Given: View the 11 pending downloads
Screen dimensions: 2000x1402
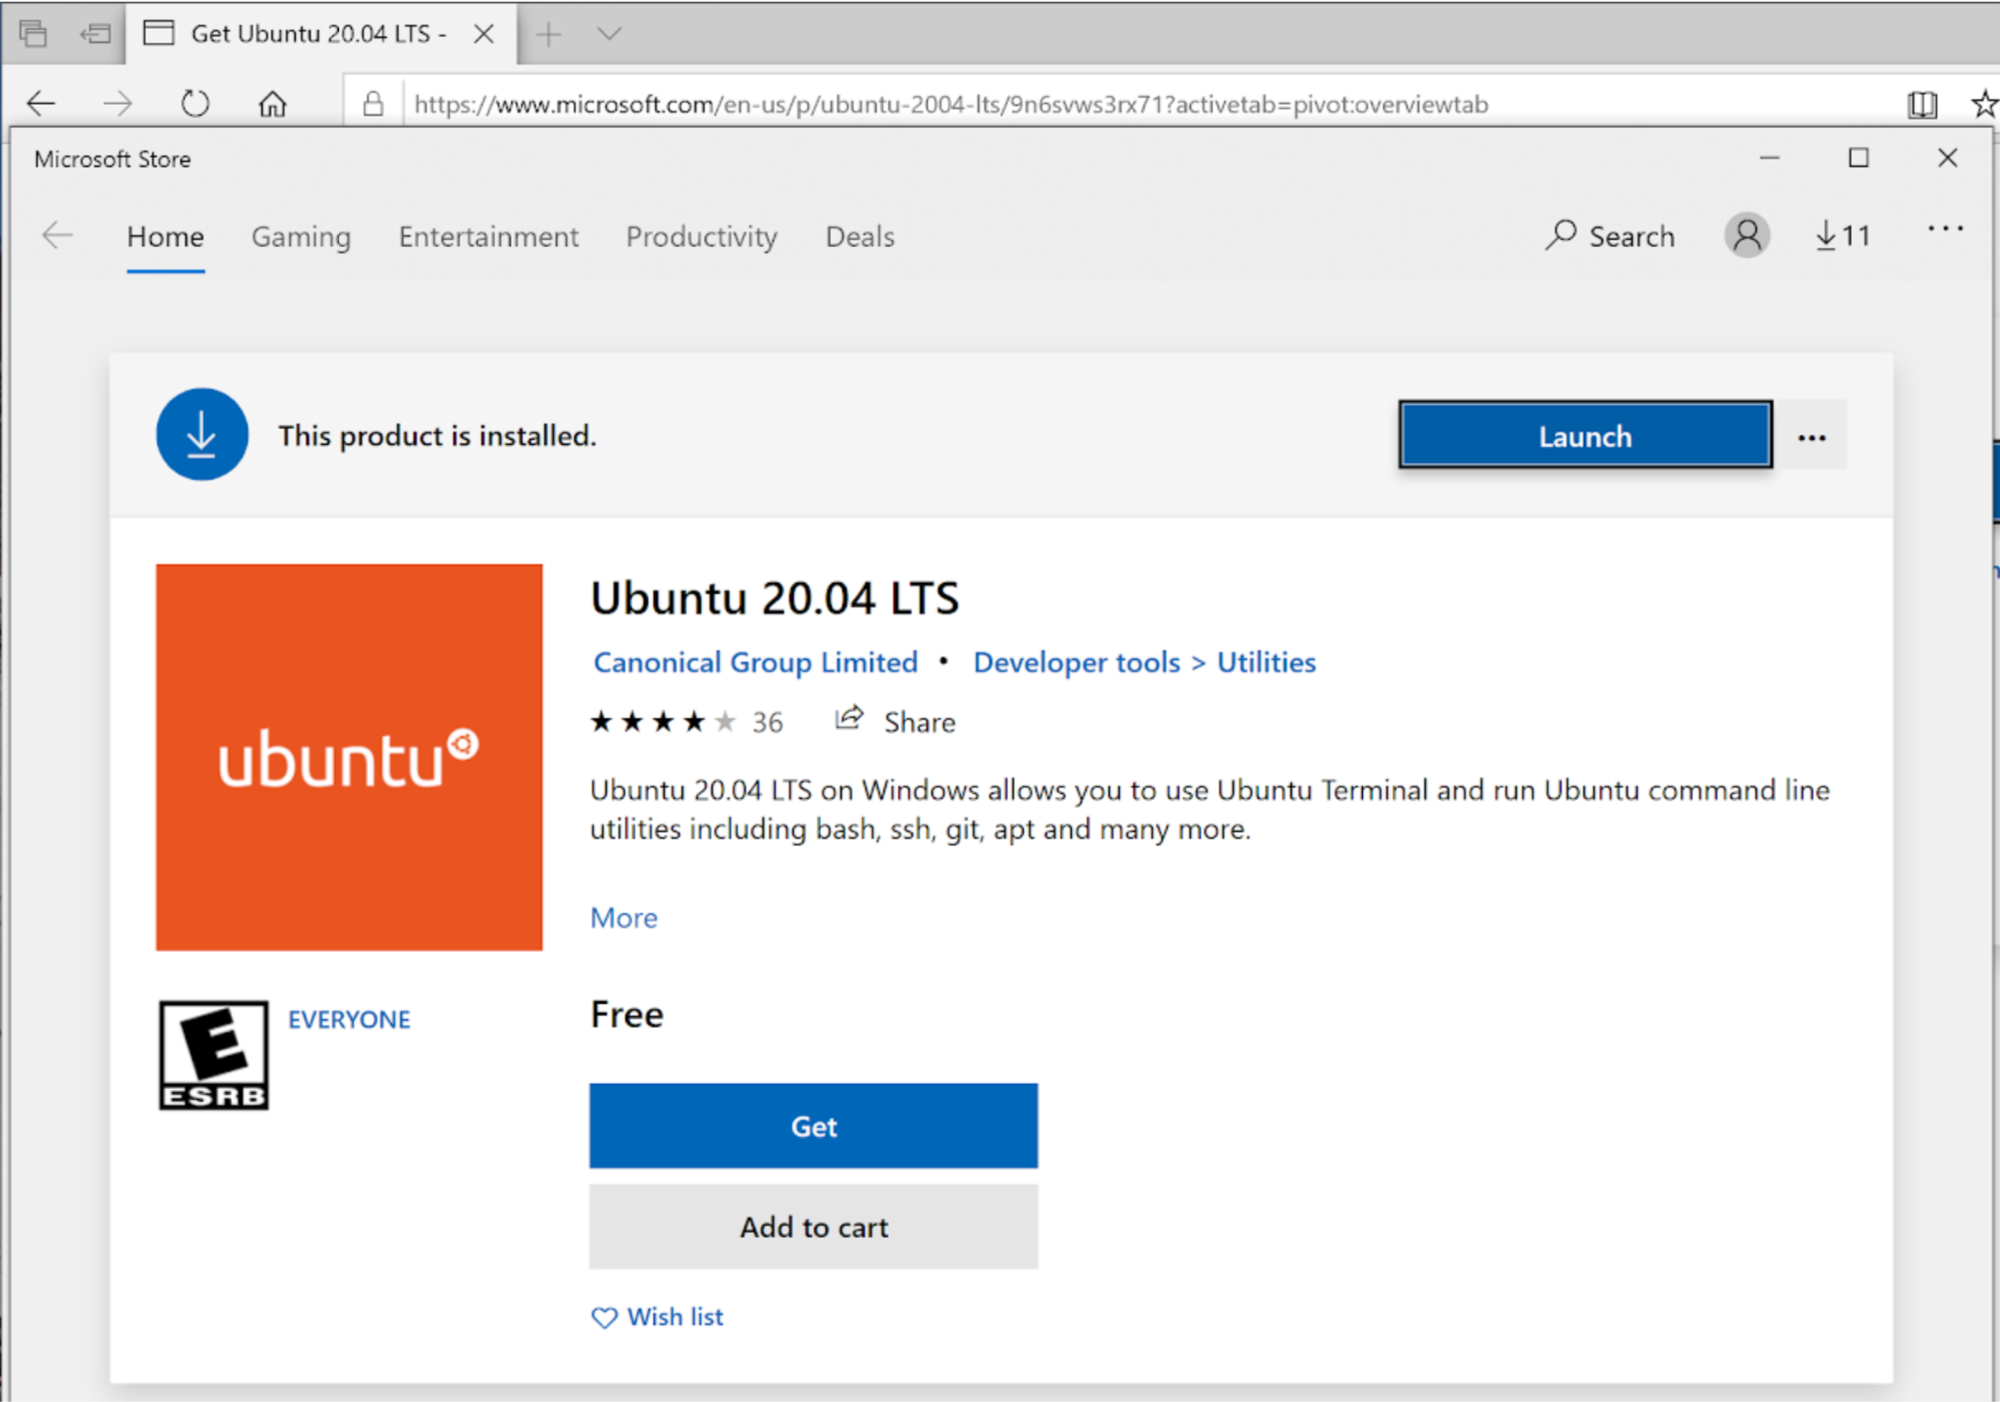Looking at the screenshot, I should 1843,236.
